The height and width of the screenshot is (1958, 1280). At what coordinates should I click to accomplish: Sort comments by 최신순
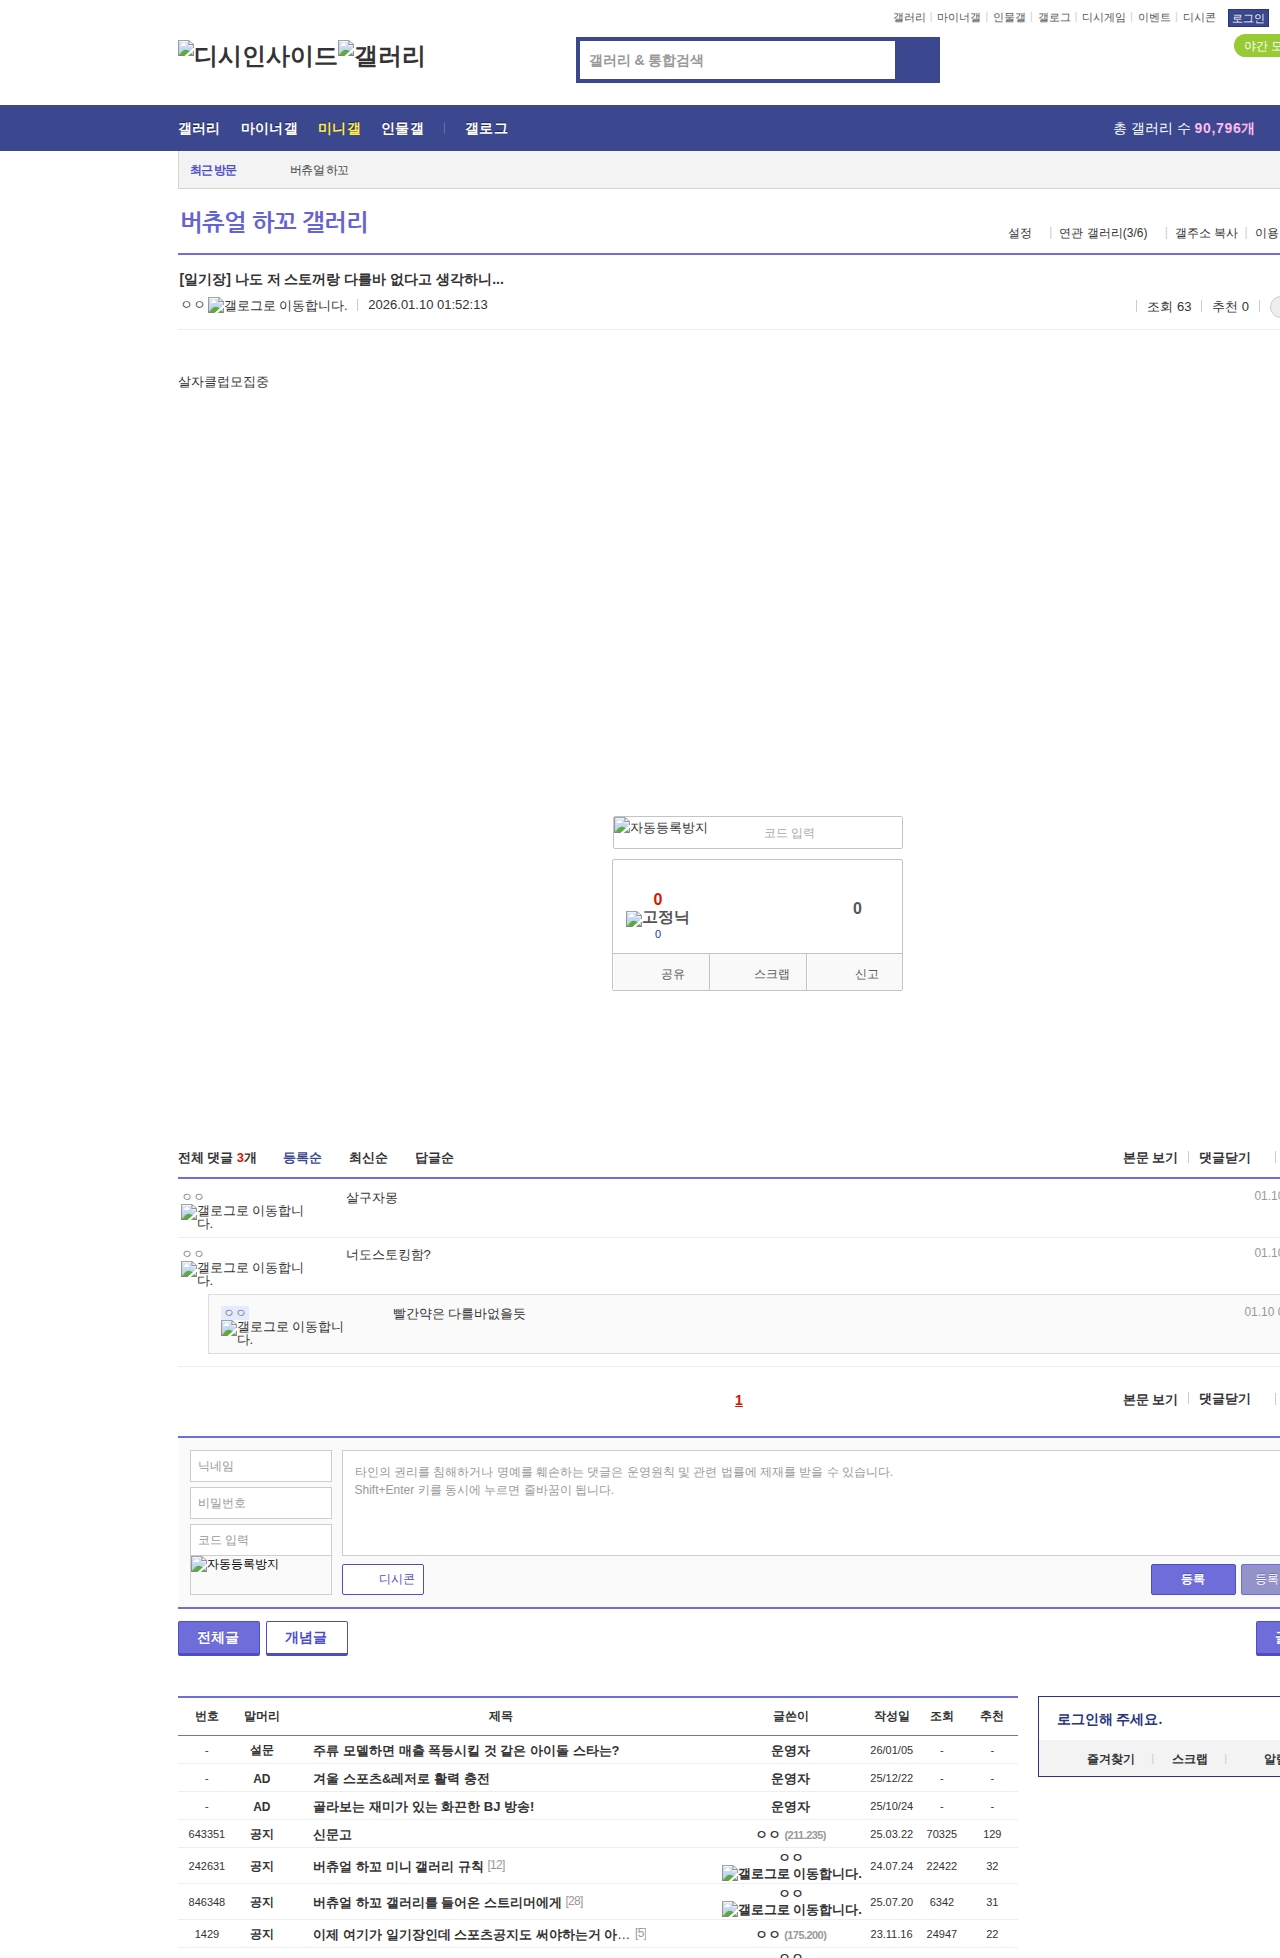(x=368, y=1158)
